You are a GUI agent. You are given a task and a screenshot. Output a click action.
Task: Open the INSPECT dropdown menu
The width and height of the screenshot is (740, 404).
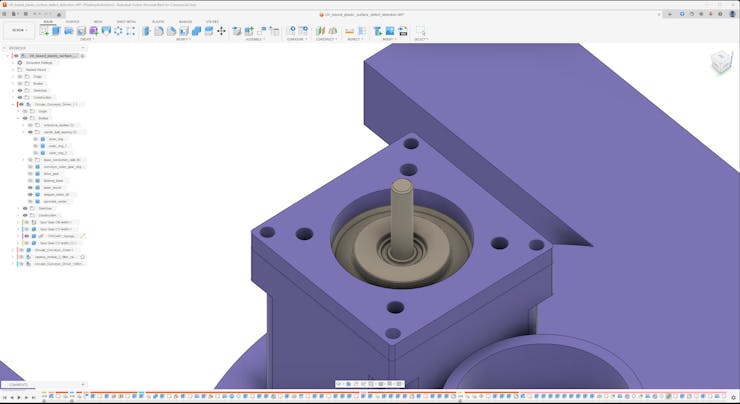pos(355,39)
